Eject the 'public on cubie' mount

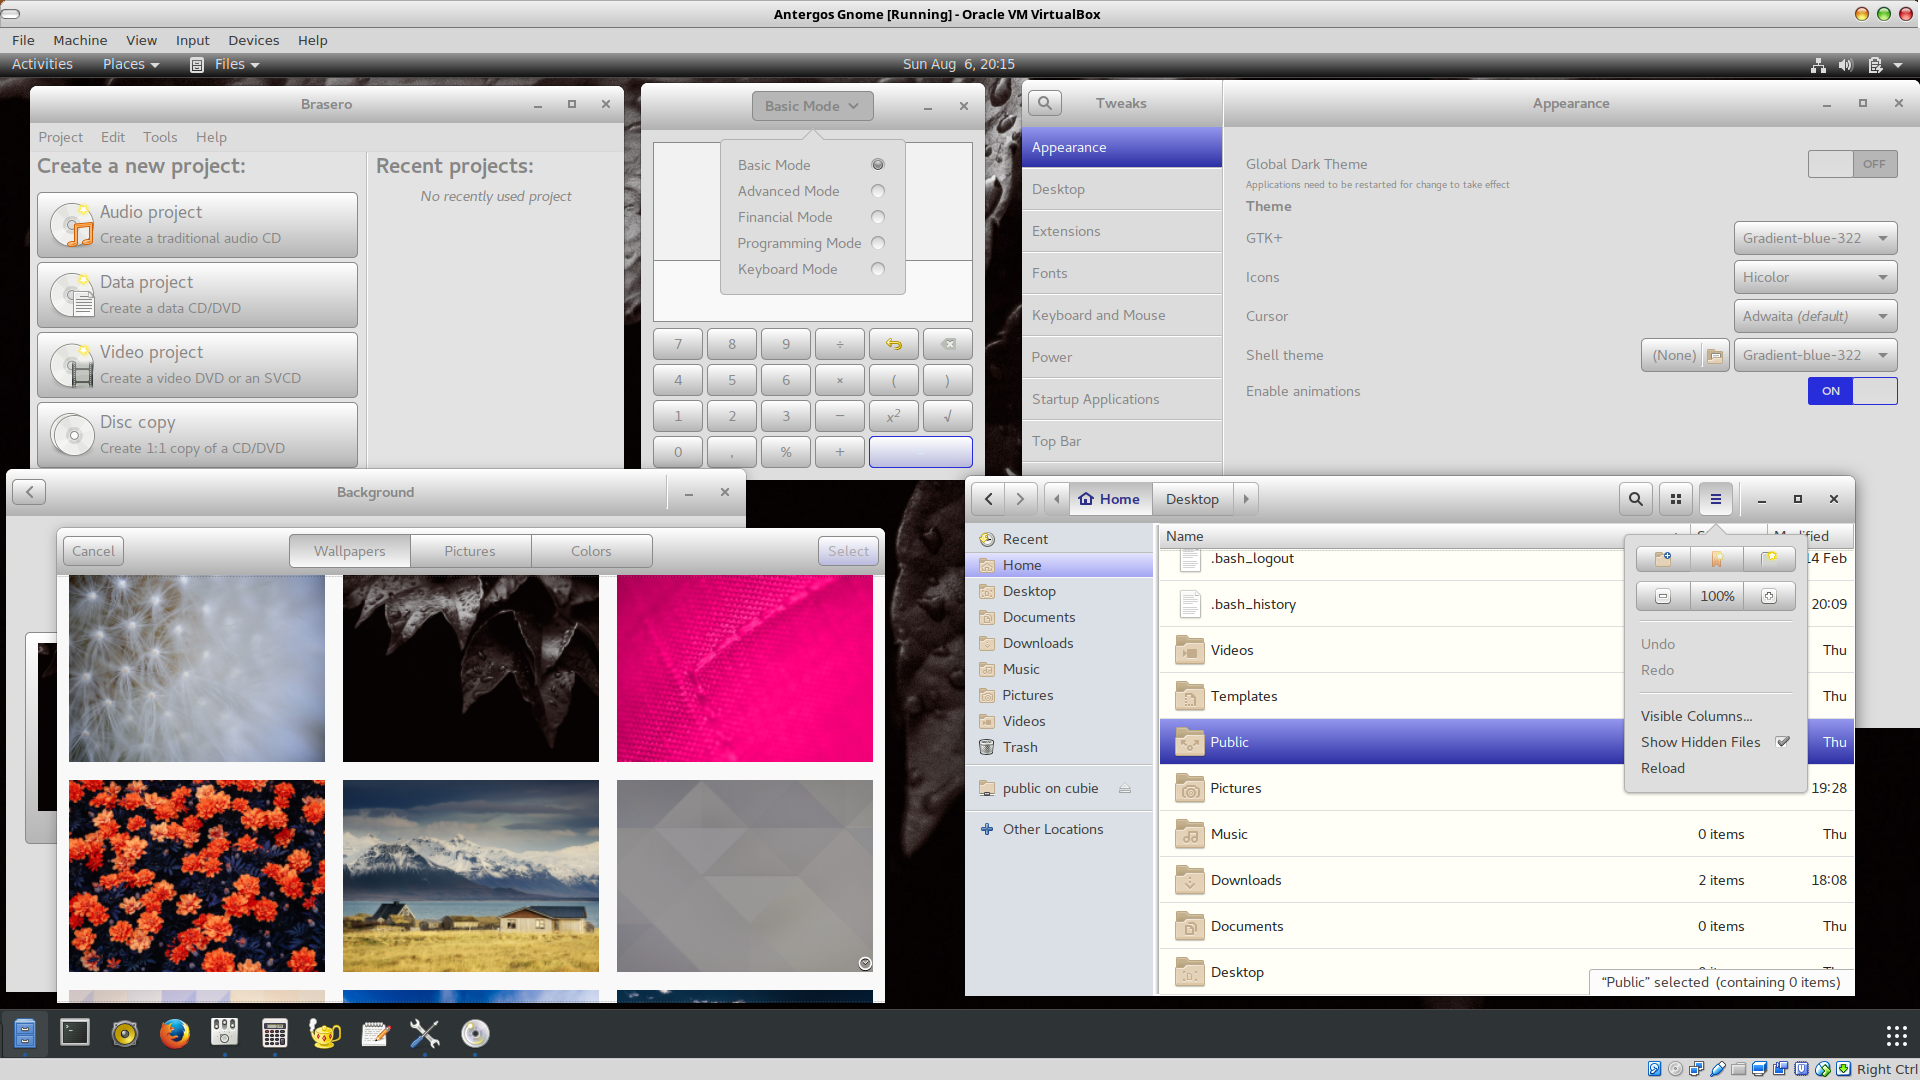pyautogui.click(x=1125, y=789)
